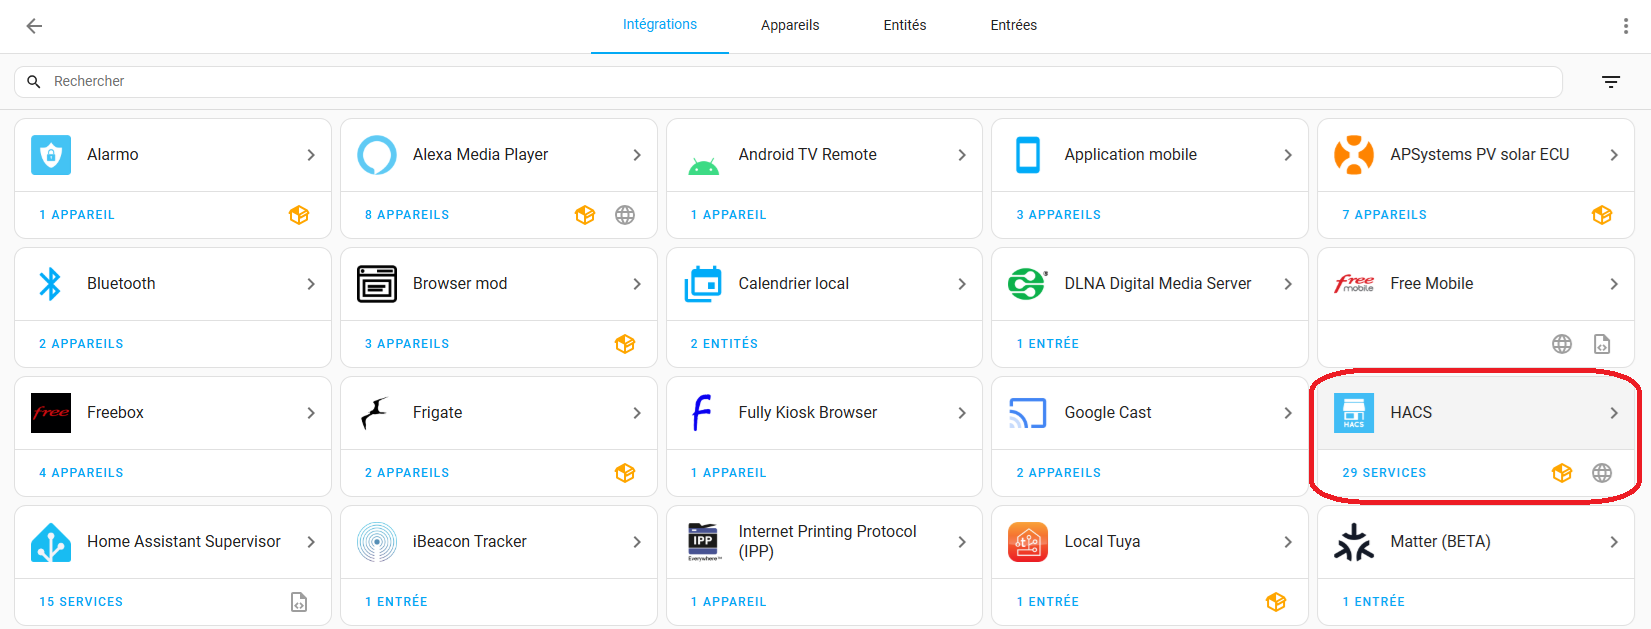Click the YAML file icon on Free Mobile card
1651x629 pixels.
(1602, 344)
